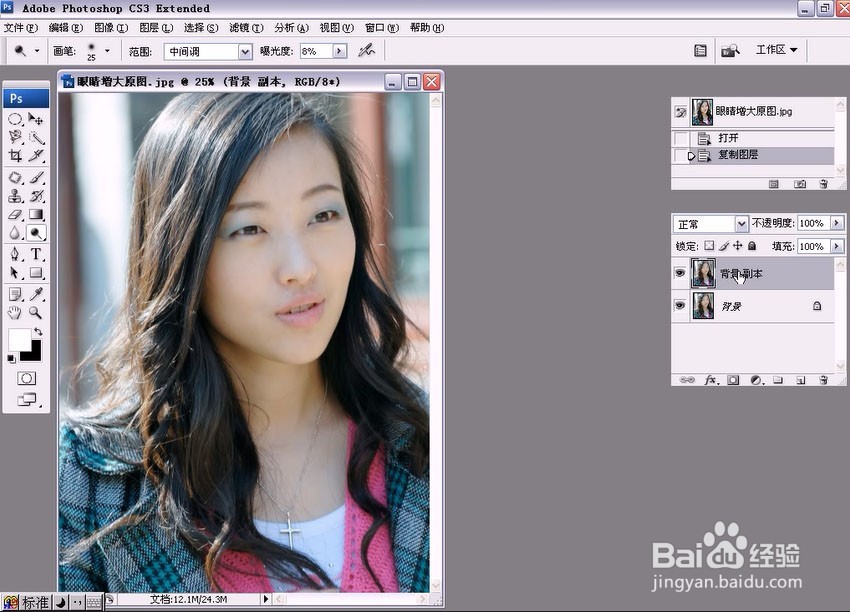Toggle lock position

pyautogui.click(x=738, y=246)
